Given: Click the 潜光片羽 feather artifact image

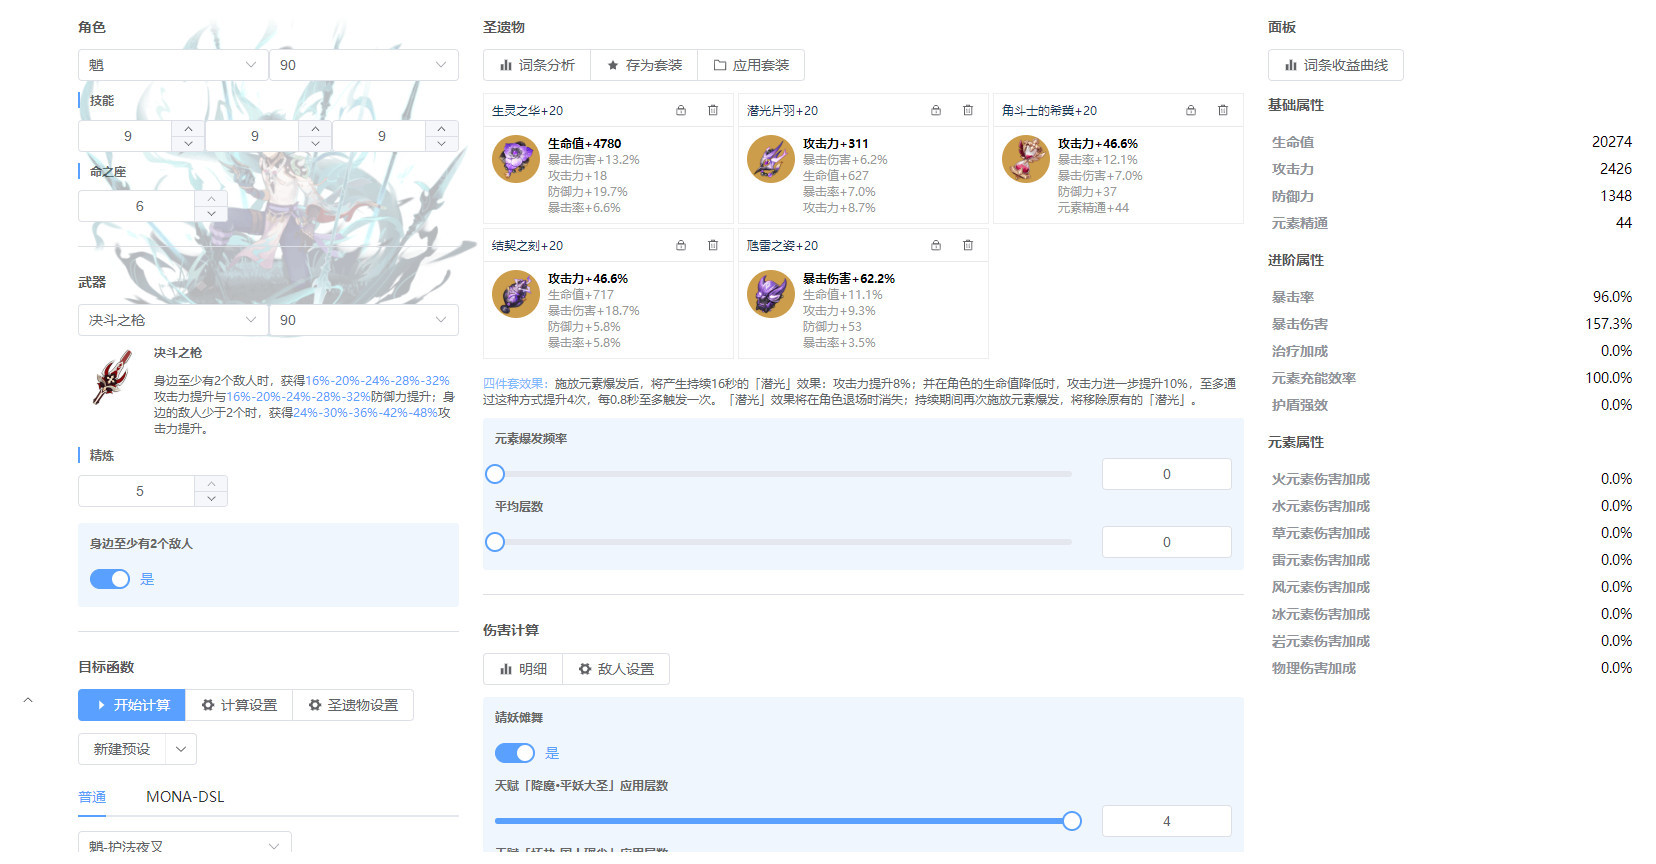Looking at the screenshot, I should pos(771,159).
